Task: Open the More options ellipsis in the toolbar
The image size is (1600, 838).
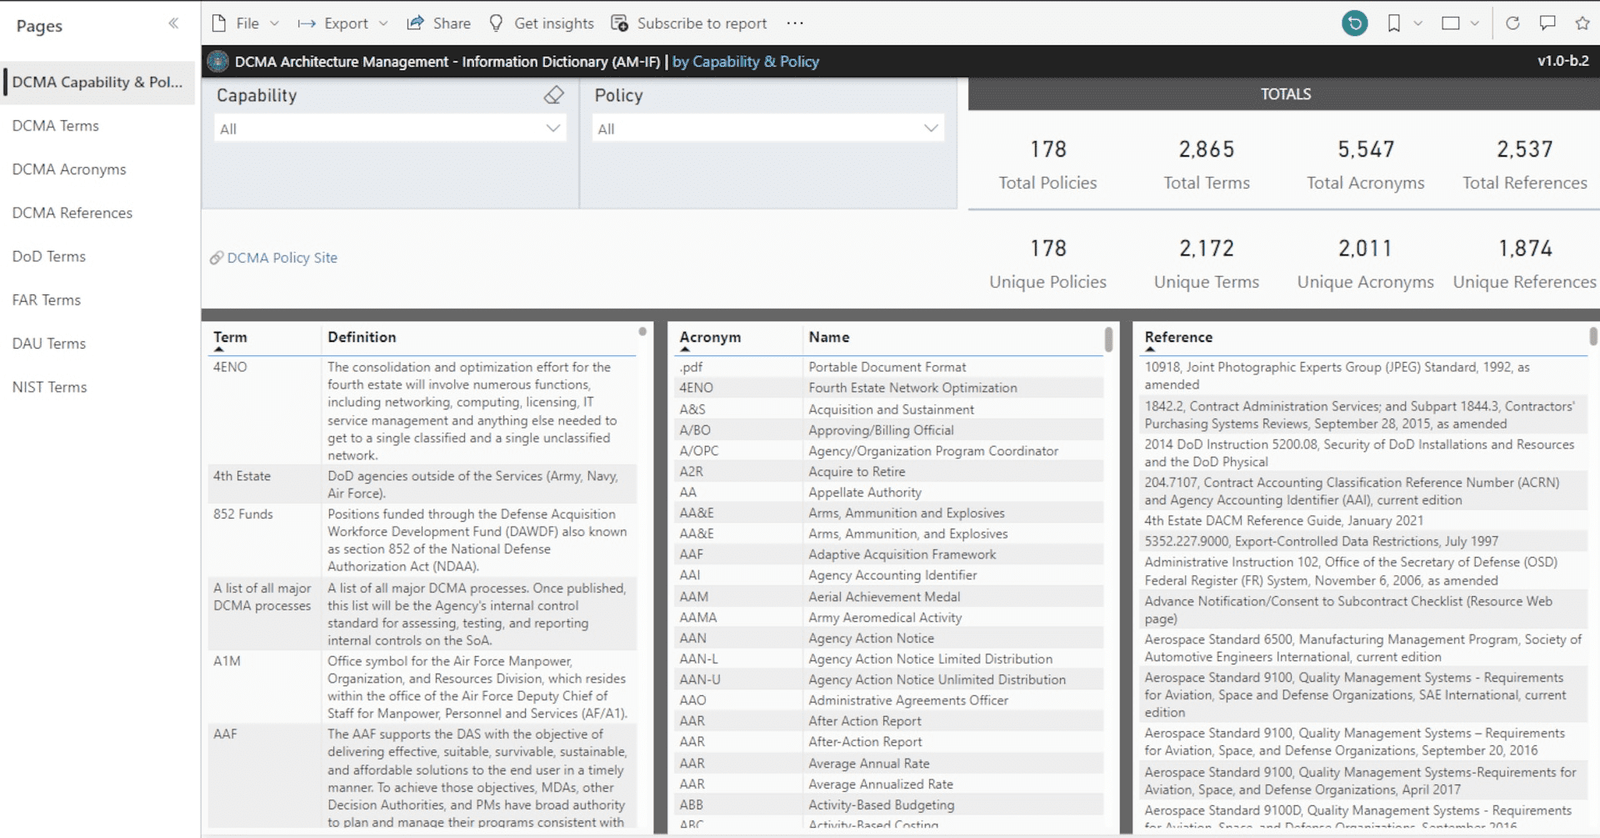Action: tap(795, 23)
